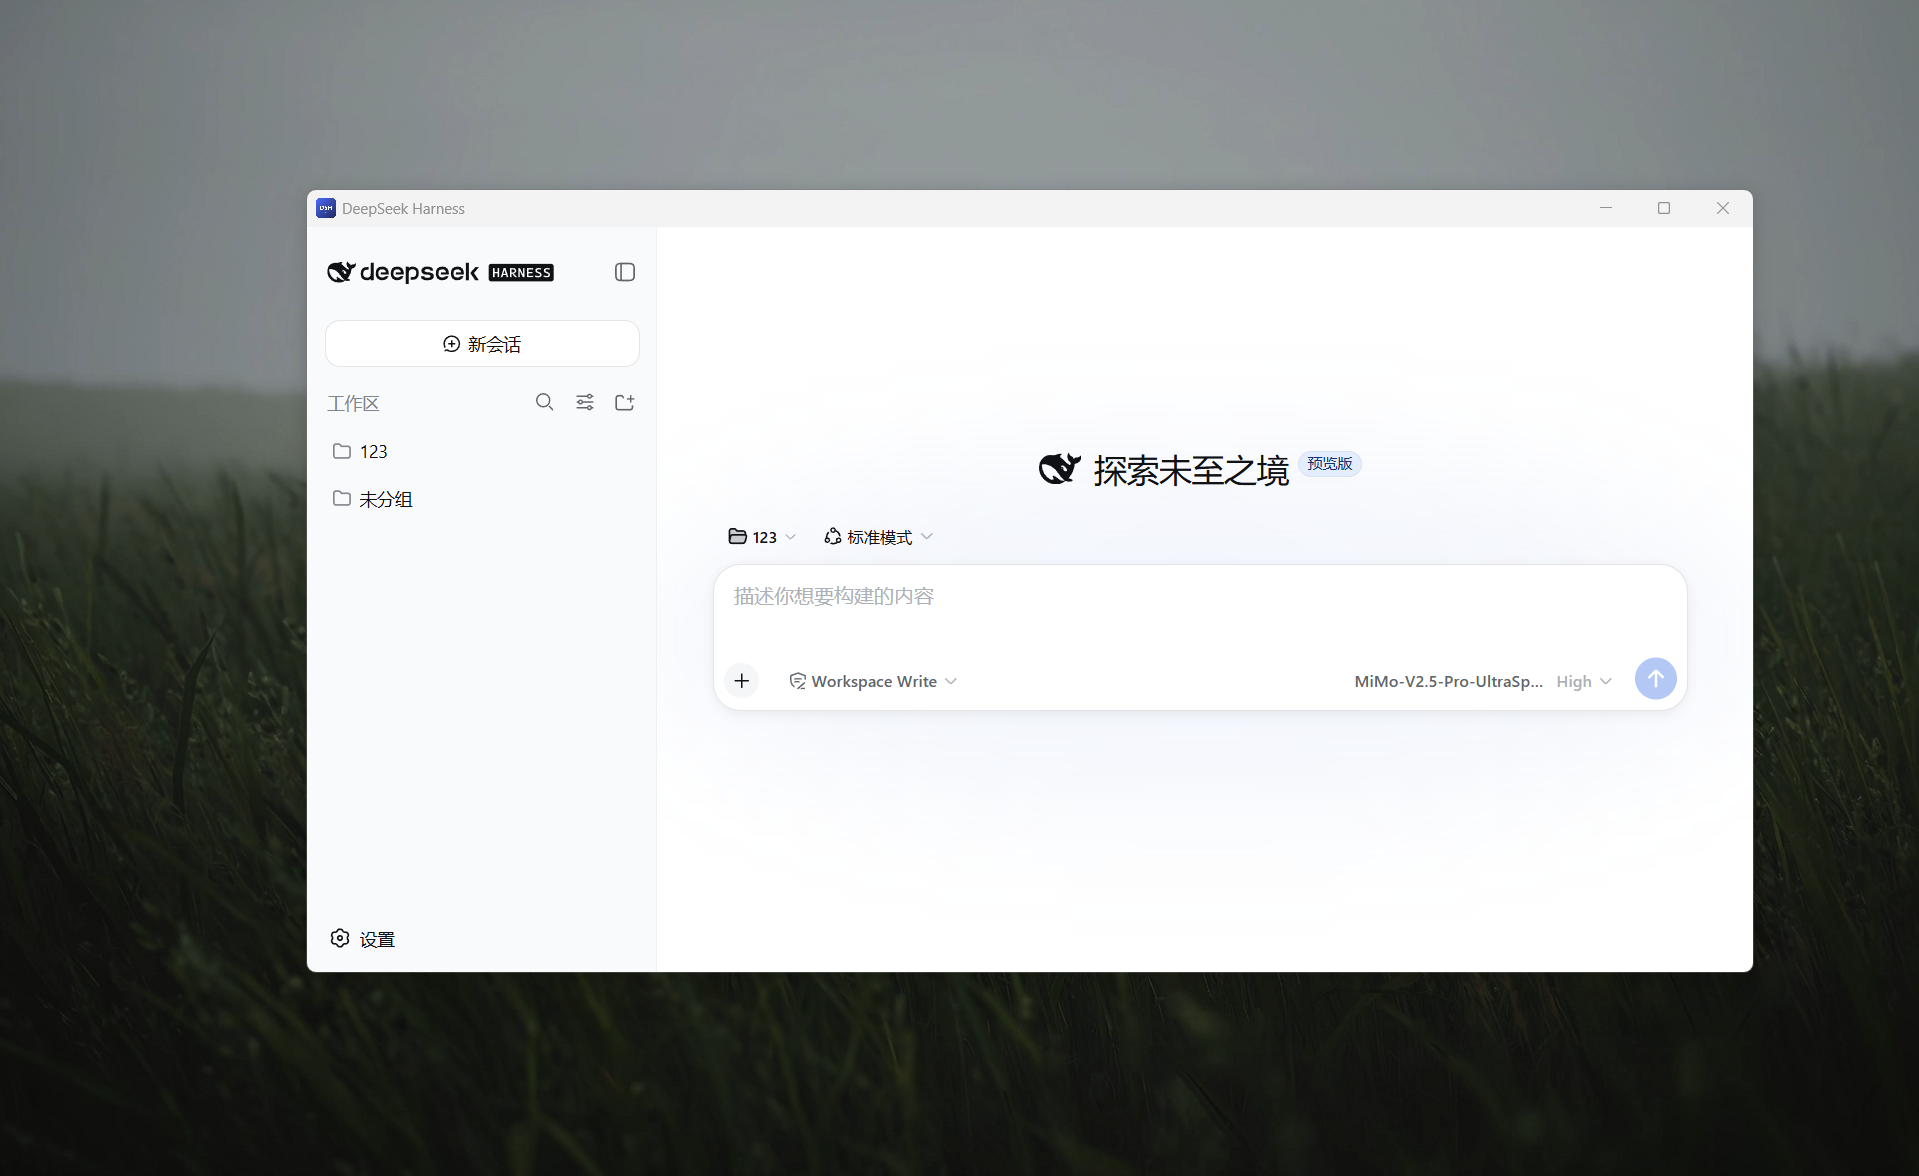Maximize the DeepSeek Harness window
The width and height of the screenshot is (1919, 1176).
1664,208
